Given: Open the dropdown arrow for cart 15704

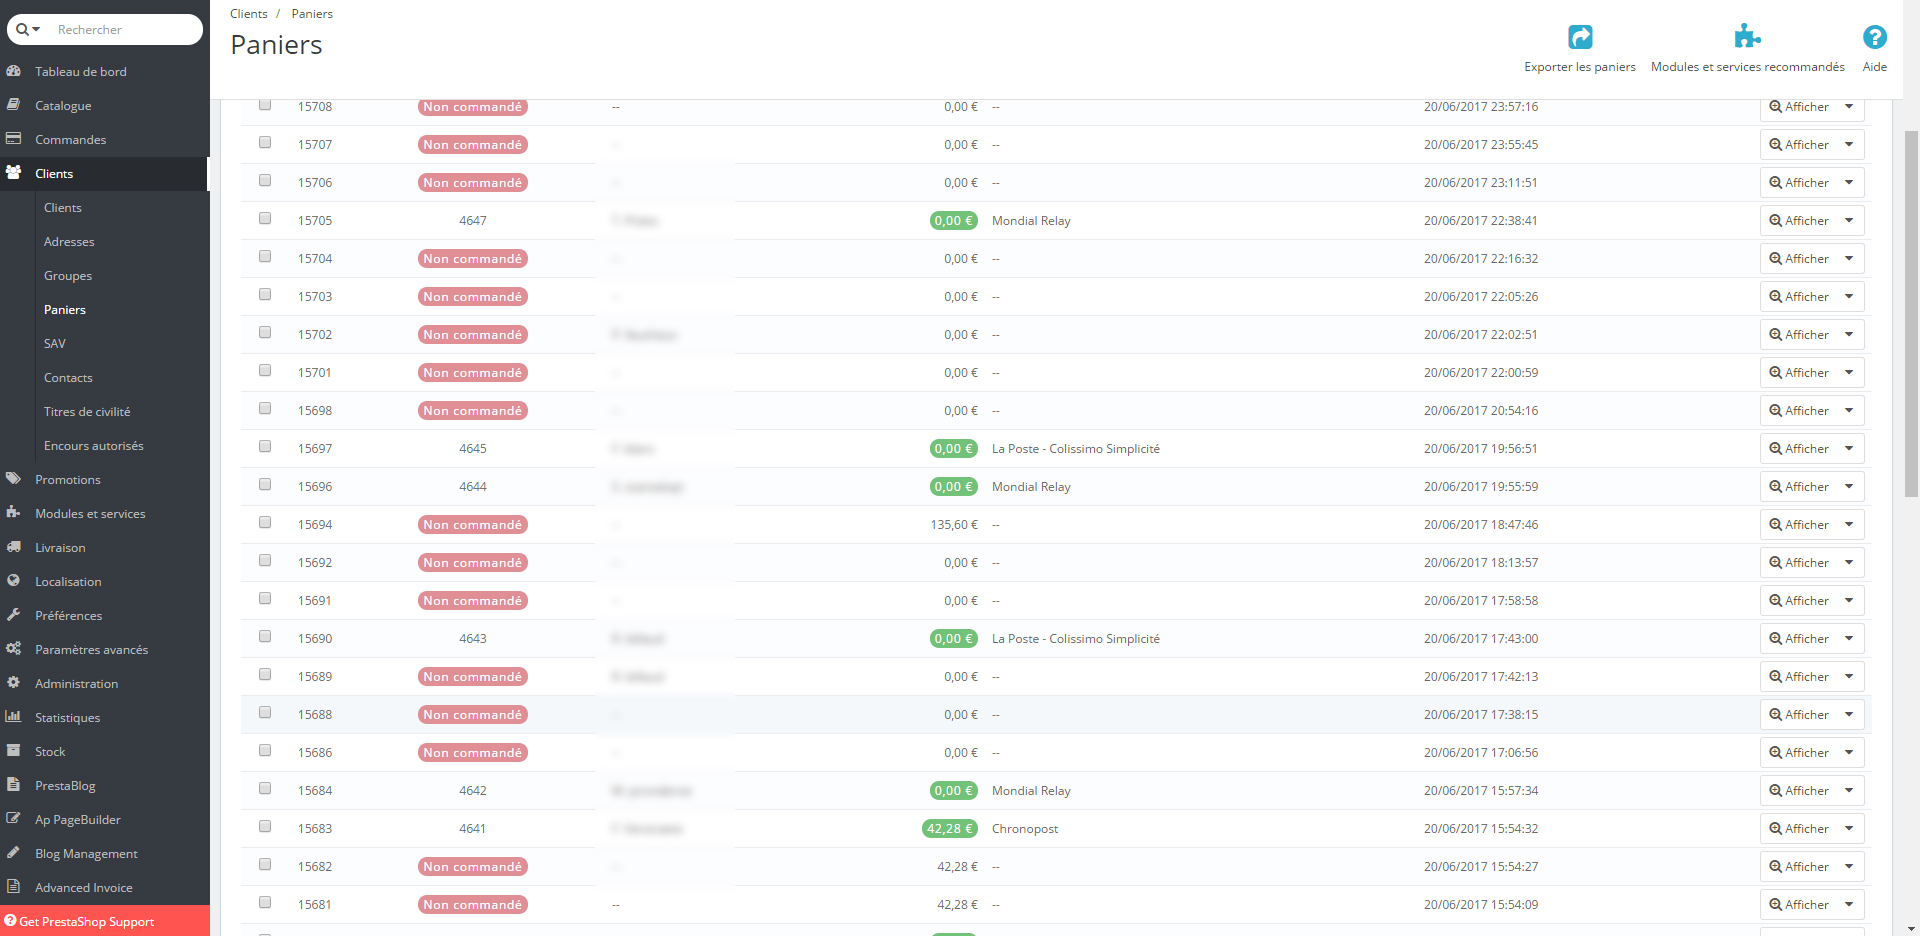Looking at the screenshot, I should (x=1850, y=259).
